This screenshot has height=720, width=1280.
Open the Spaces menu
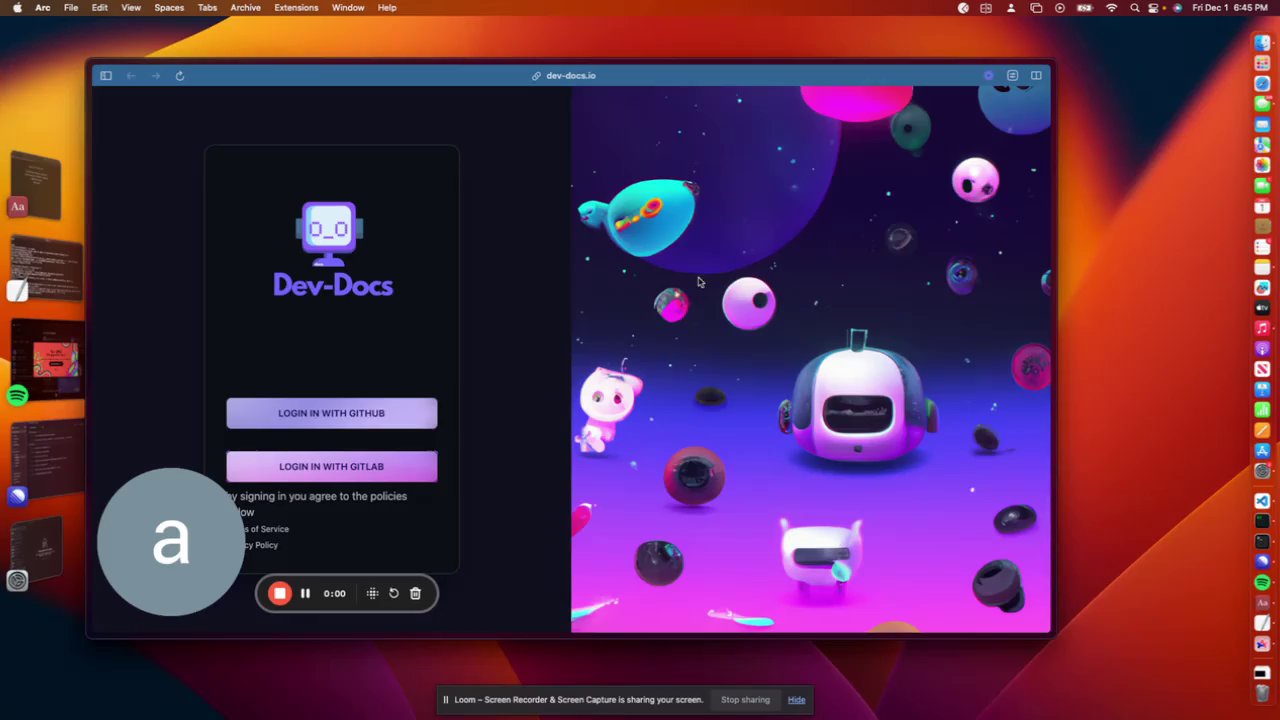pyautogui.click(x=169, y=8)
